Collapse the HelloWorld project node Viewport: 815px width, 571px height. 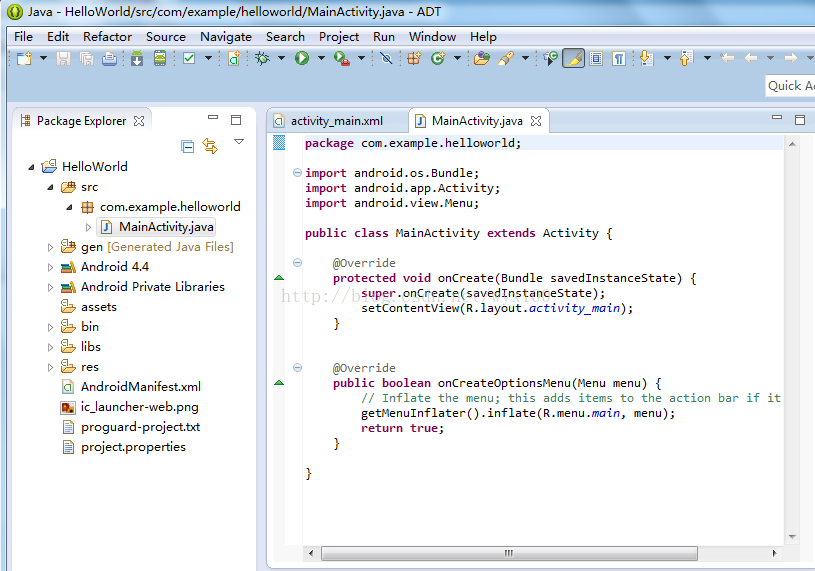(31, 167)
